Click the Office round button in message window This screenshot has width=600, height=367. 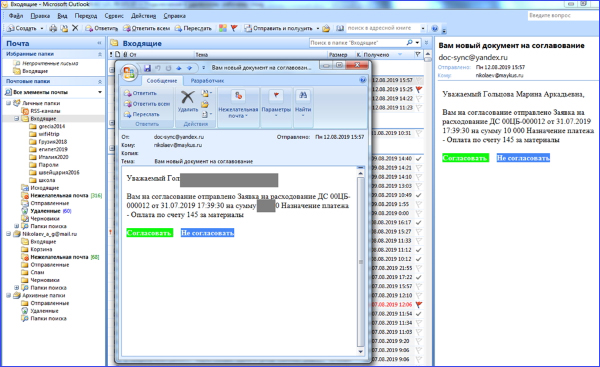(129, 72)
